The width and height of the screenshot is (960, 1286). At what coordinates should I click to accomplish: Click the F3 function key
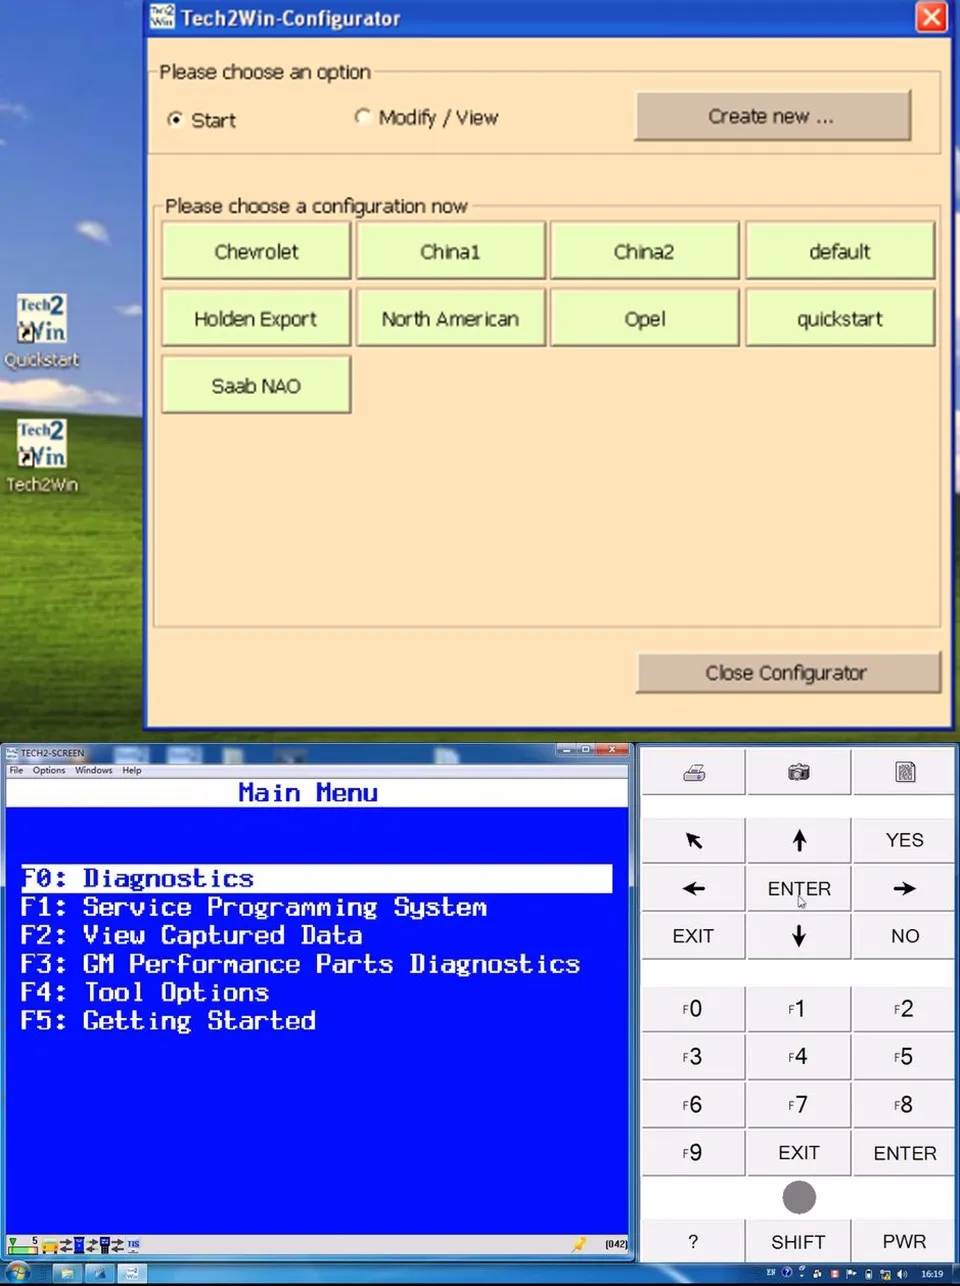point(693,1057)
